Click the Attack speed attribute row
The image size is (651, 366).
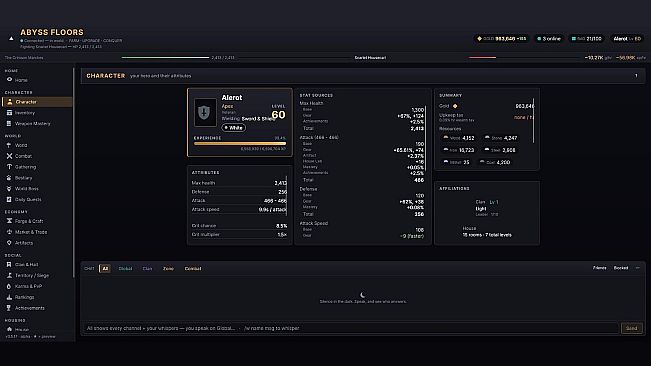pos(239,210)
